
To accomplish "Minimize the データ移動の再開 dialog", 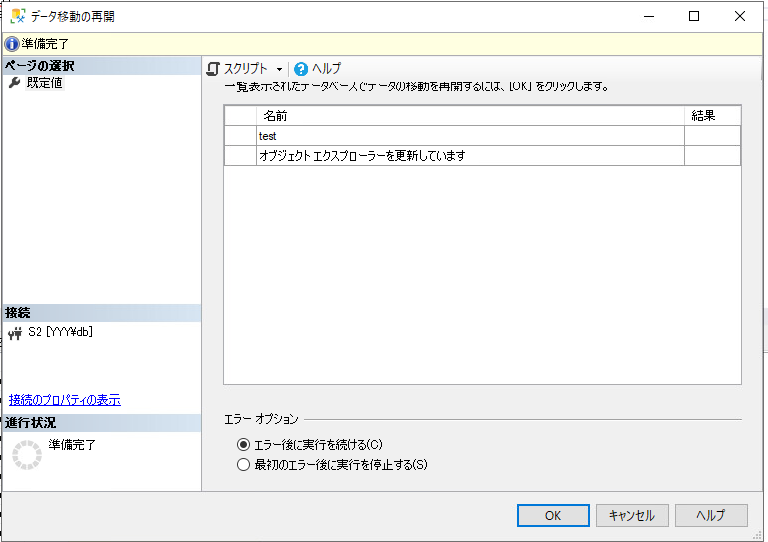I will 649,16.
